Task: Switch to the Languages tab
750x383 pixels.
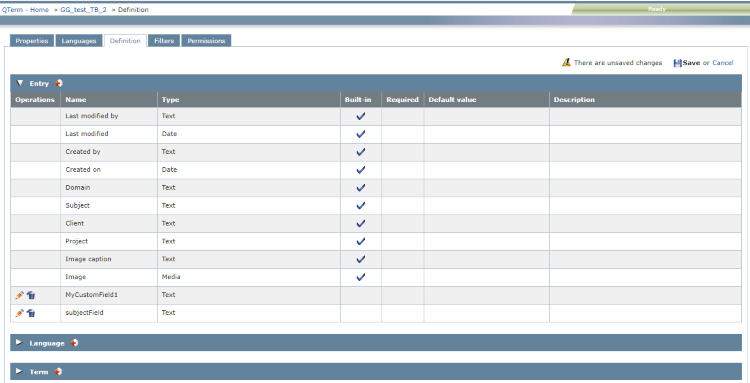Action: (x=79, y=41)
